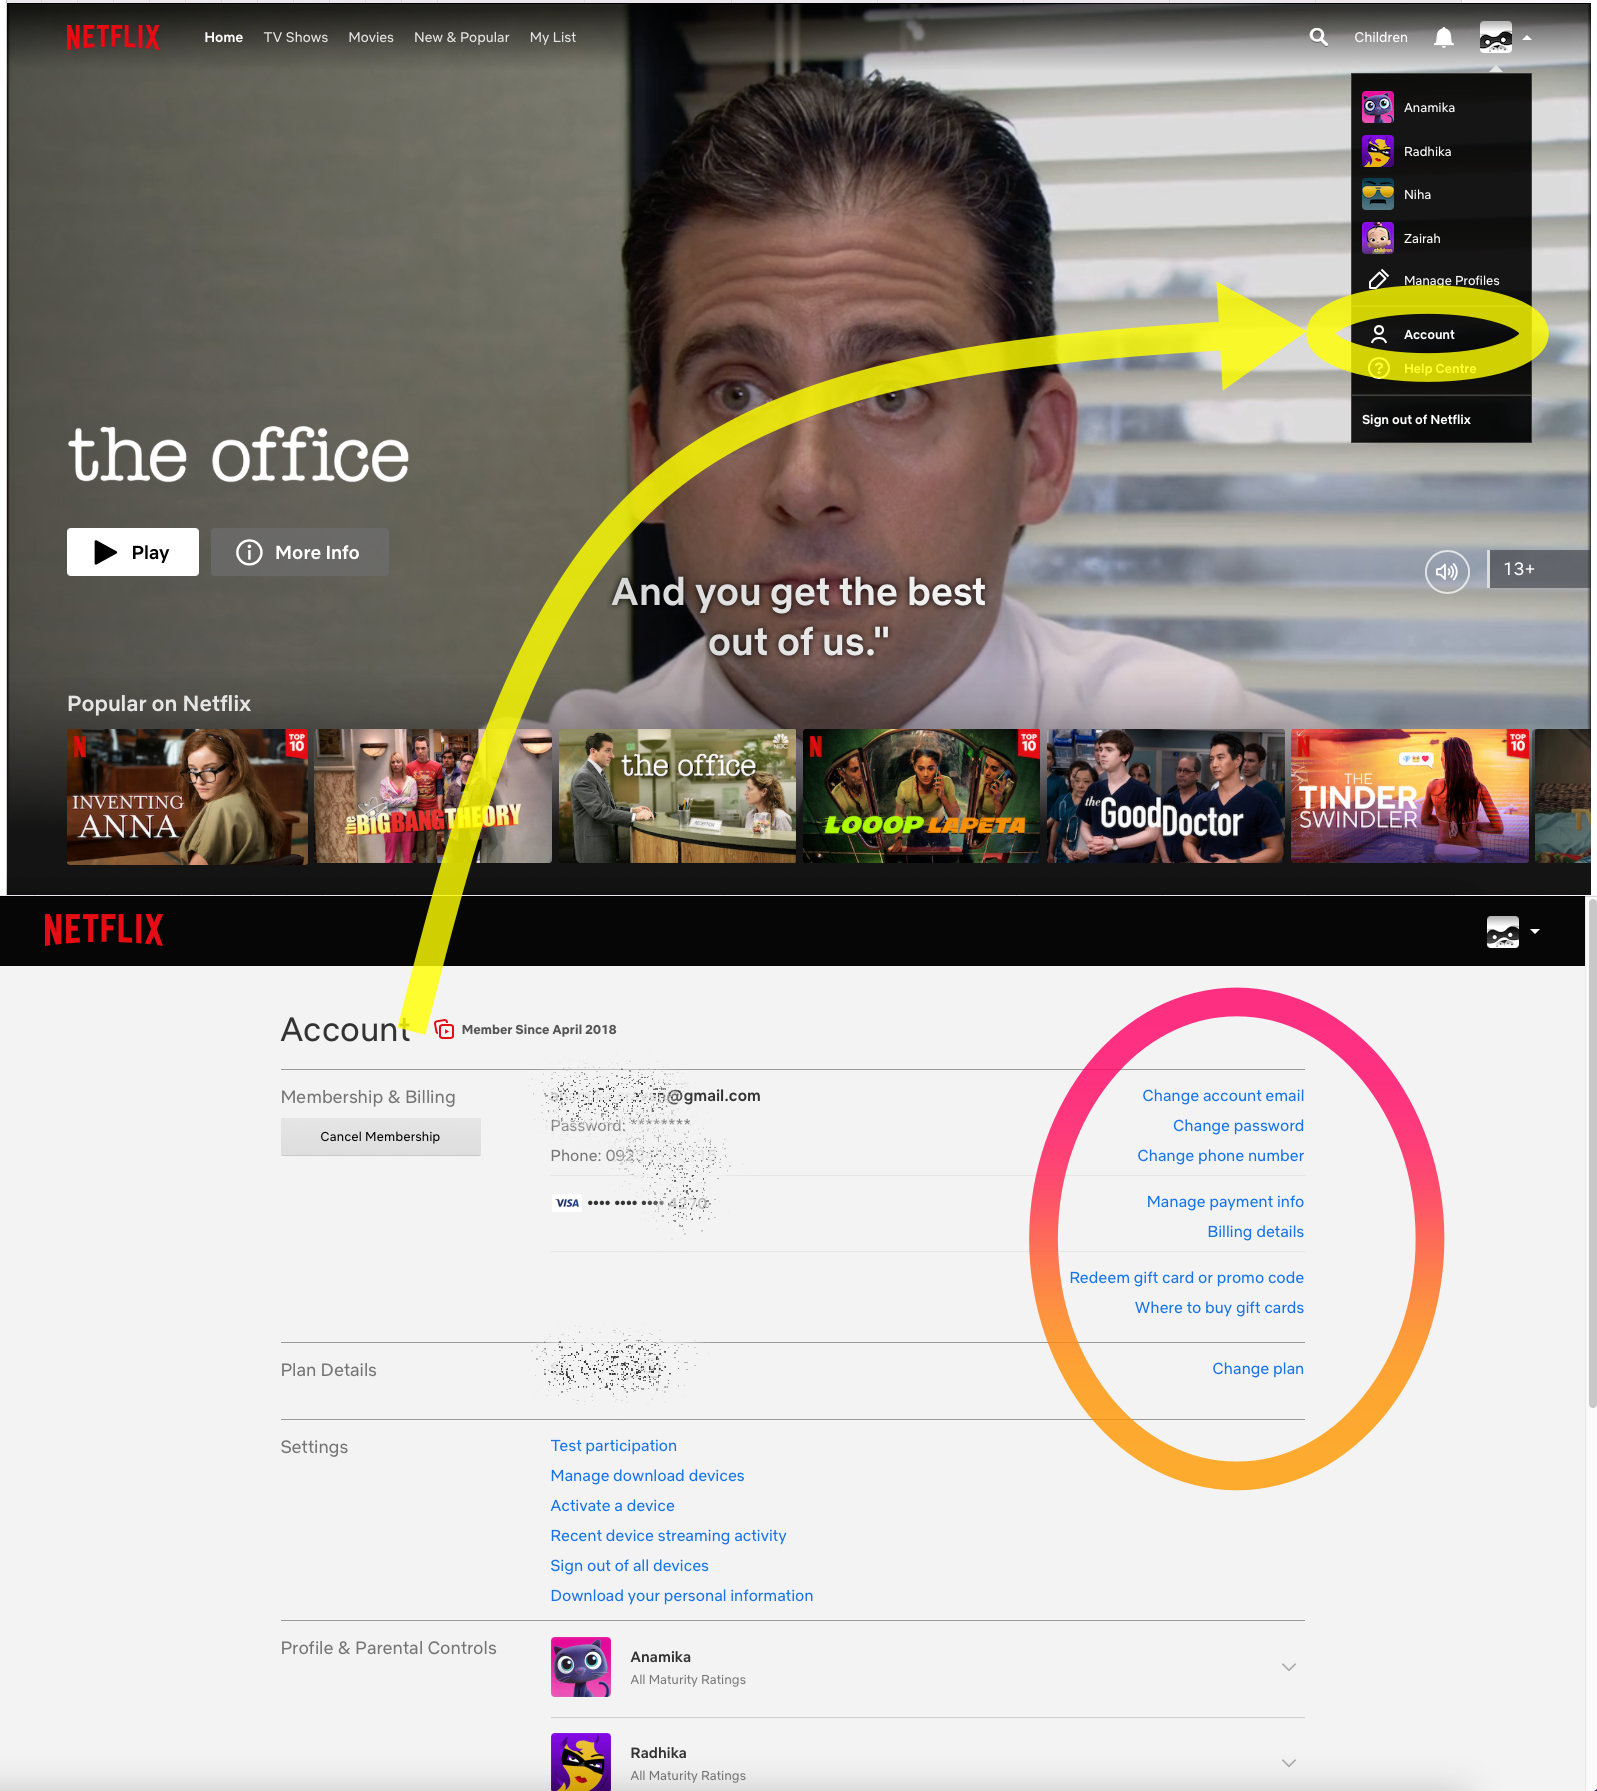Go to the Home tab
The height and width of the screenshot is (1791, 1597).
[224, 37]
